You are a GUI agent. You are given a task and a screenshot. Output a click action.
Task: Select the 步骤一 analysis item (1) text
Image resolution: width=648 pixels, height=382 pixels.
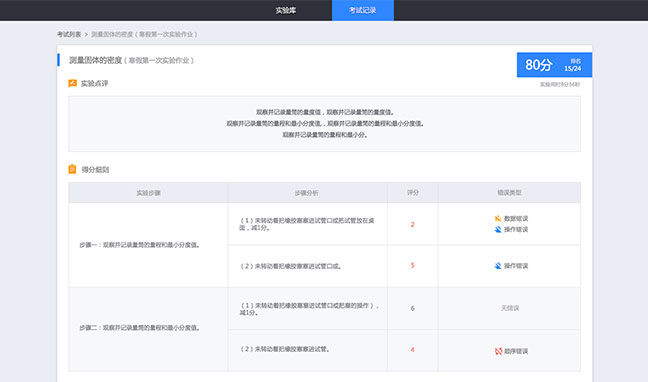(x=307, y=224)
